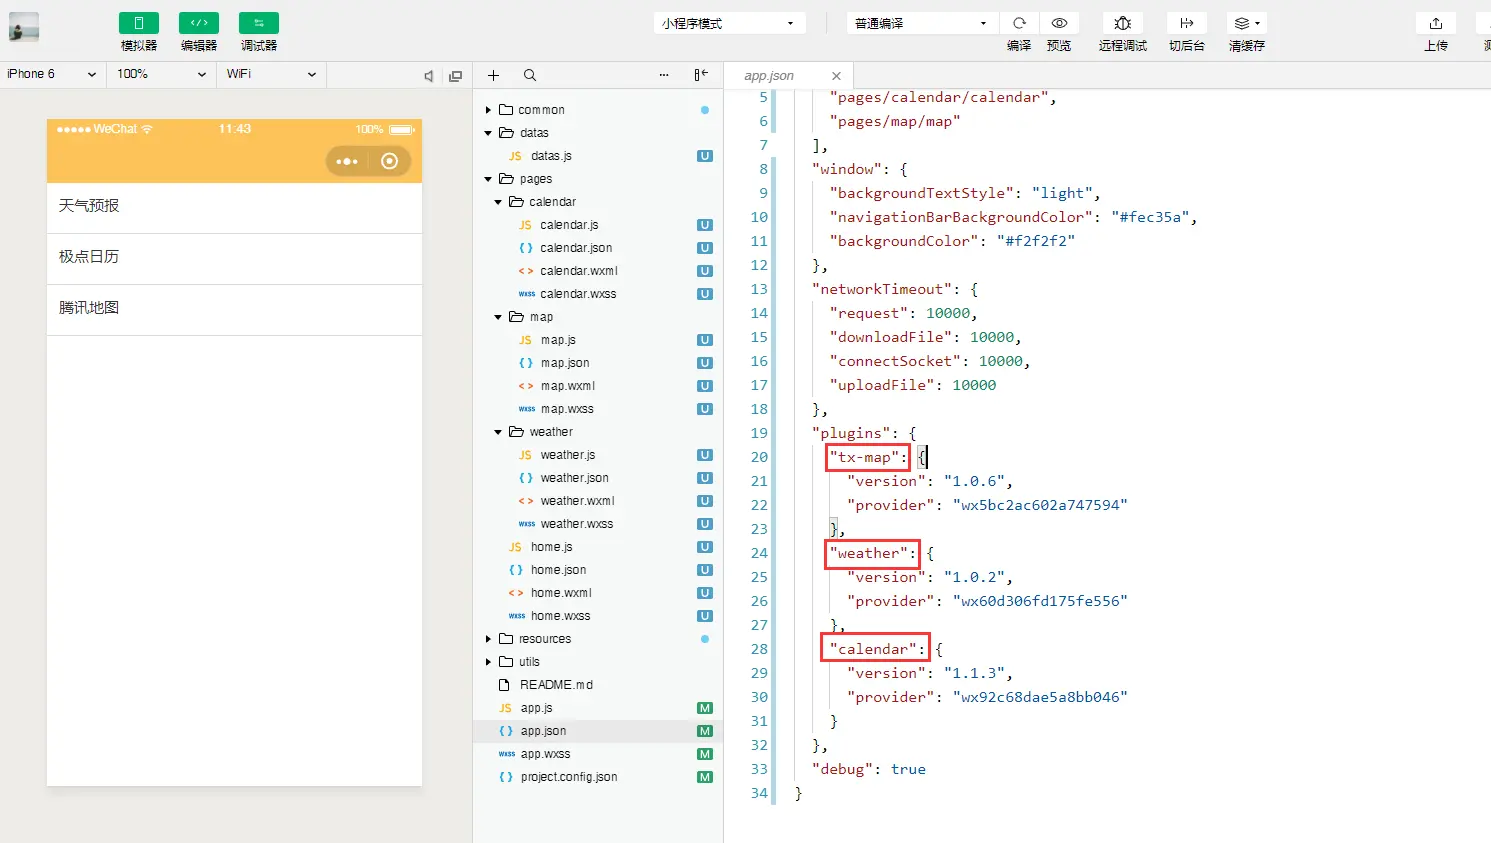Image resolution: width=1491 pixels, height=843 pixels.
Task: Toggle the 编辑器 editor panel button
Action: click(199, 23)
